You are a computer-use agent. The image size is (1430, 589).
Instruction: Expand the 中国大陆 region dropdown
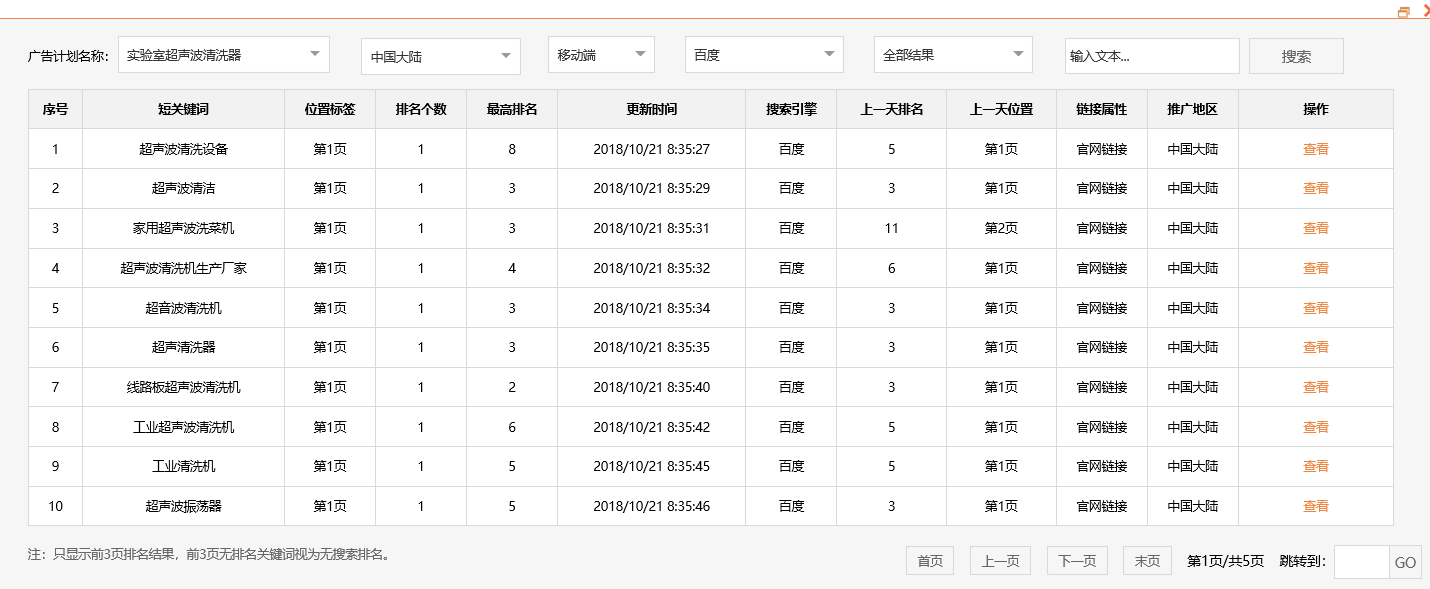440,56
